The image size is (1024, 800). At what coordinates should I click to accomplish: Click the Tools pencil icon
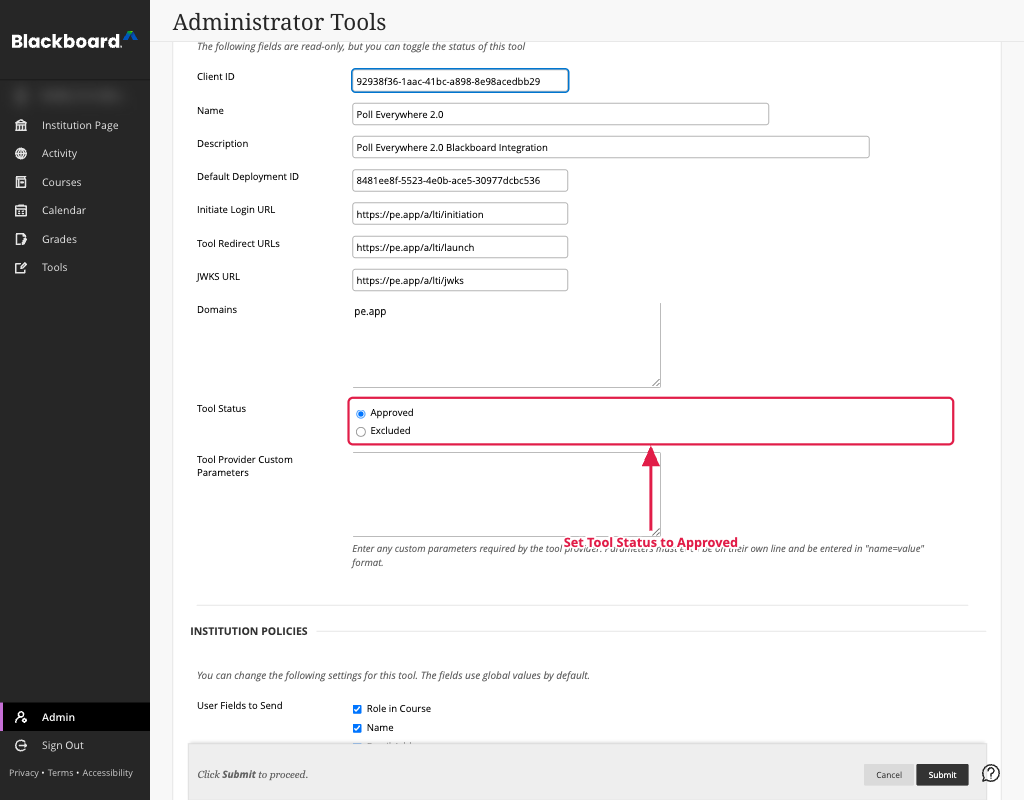pos(21,267)
